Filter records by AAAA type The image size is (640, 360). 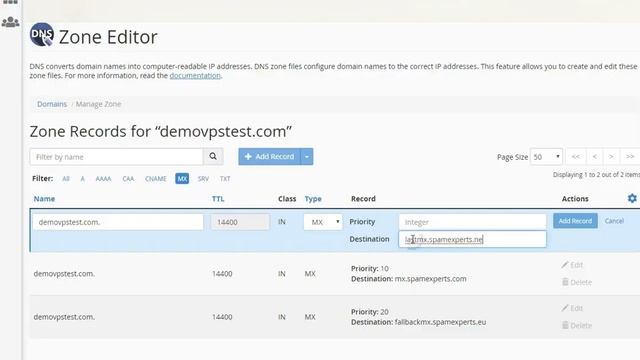103,179
